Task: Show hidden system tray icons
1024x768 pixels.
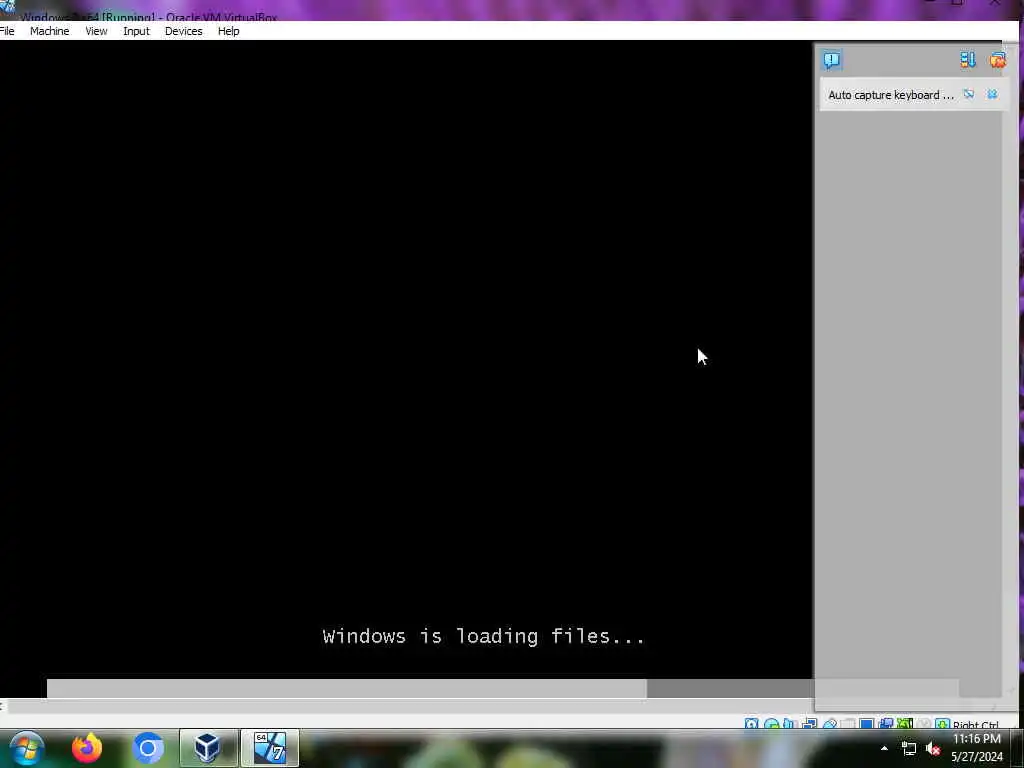Action: [x=884, y=748]
